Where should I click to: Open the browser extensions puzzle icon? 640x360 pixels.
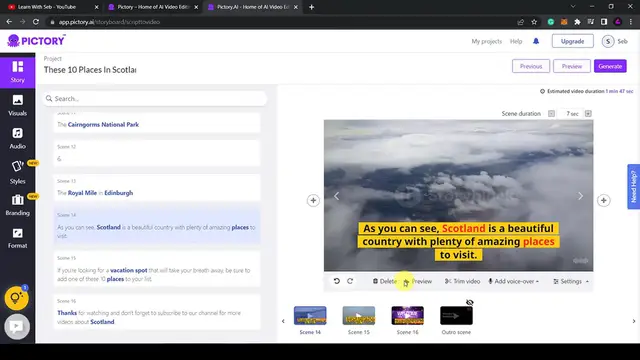click(577, 22)
